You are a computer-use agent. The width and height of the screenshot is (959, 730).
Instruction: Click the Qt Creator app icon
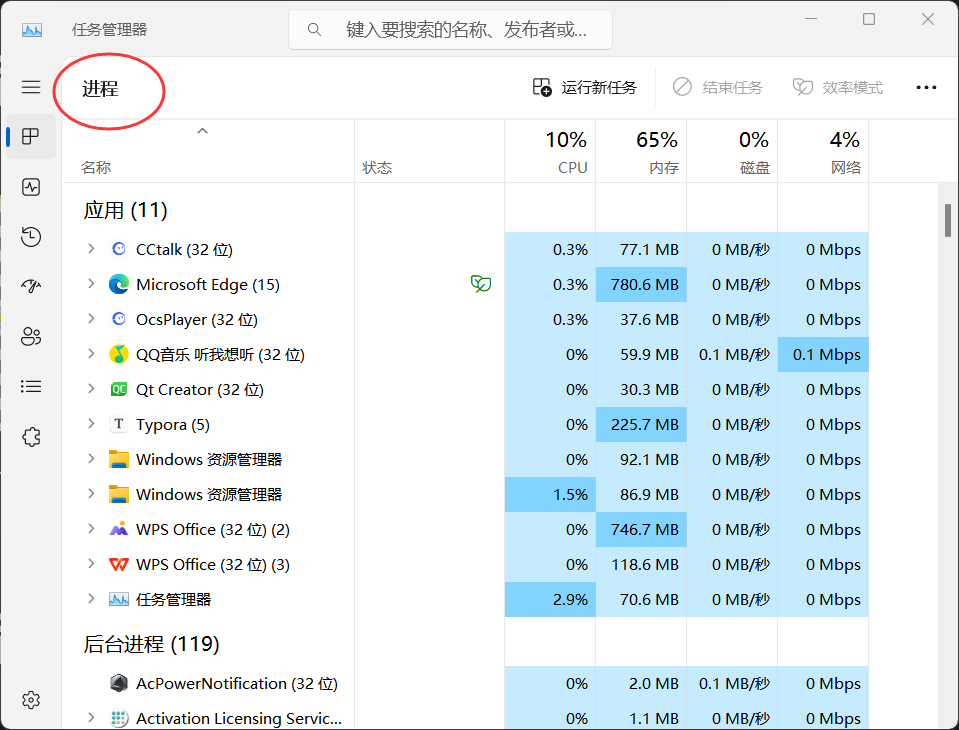click(119, 389)
